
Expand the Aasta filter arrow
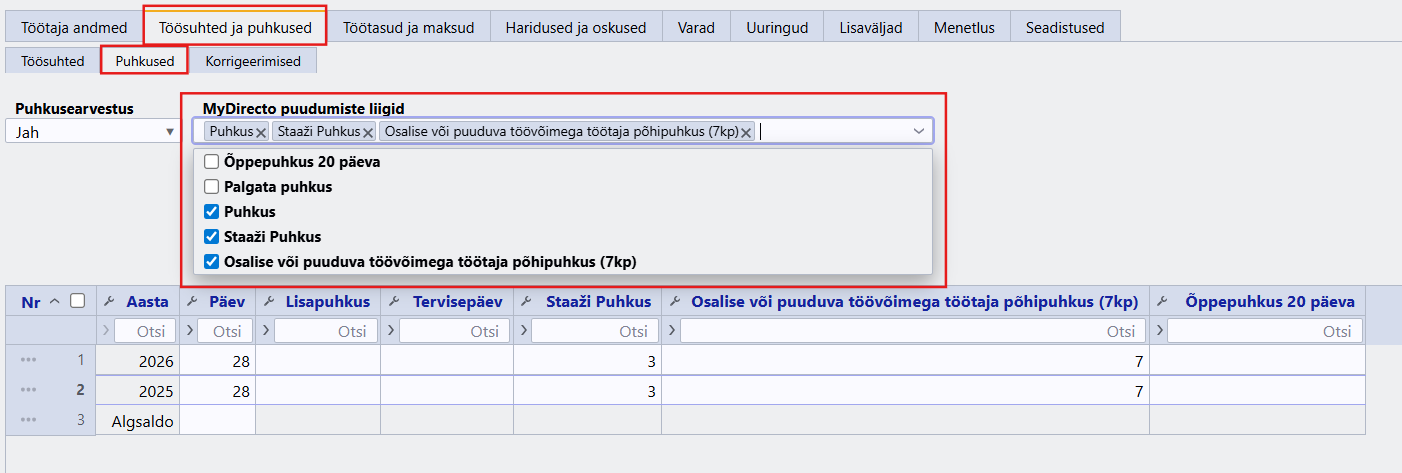click(106, 330)
